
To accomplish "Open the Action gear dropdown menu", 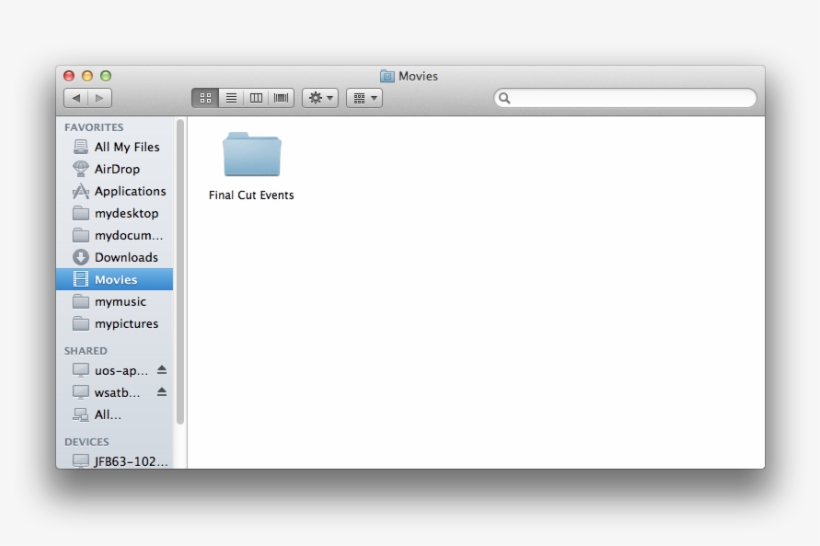I will [321, 98].
